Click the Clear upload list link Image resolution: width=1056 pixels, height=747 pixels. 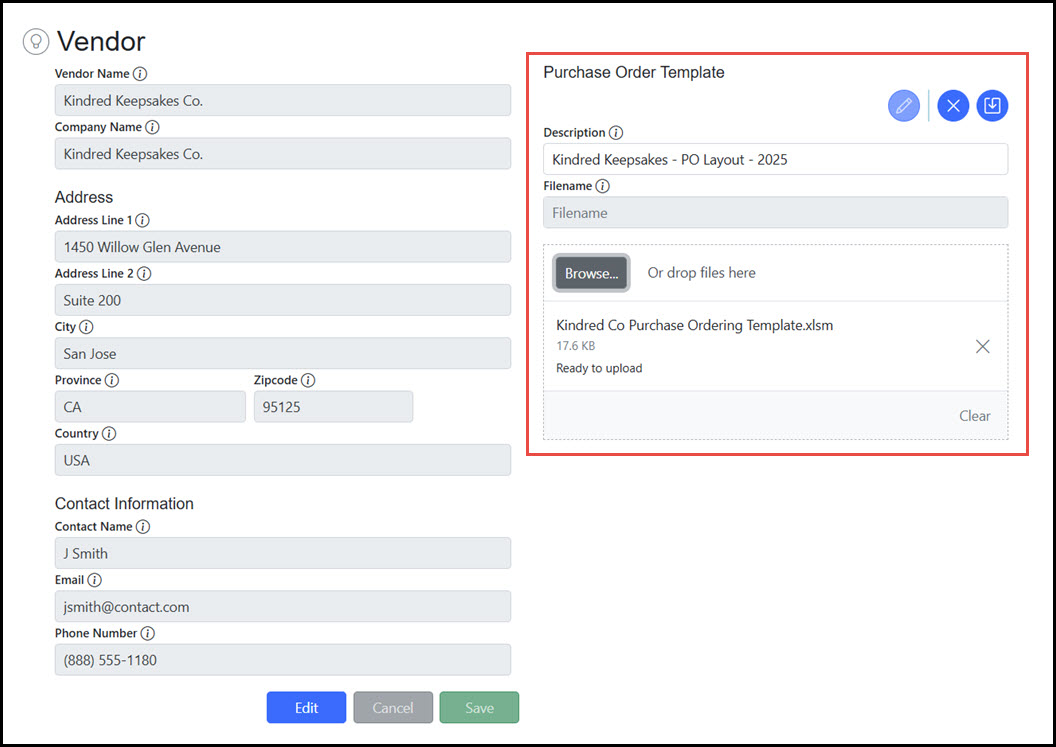coord(974,416)
